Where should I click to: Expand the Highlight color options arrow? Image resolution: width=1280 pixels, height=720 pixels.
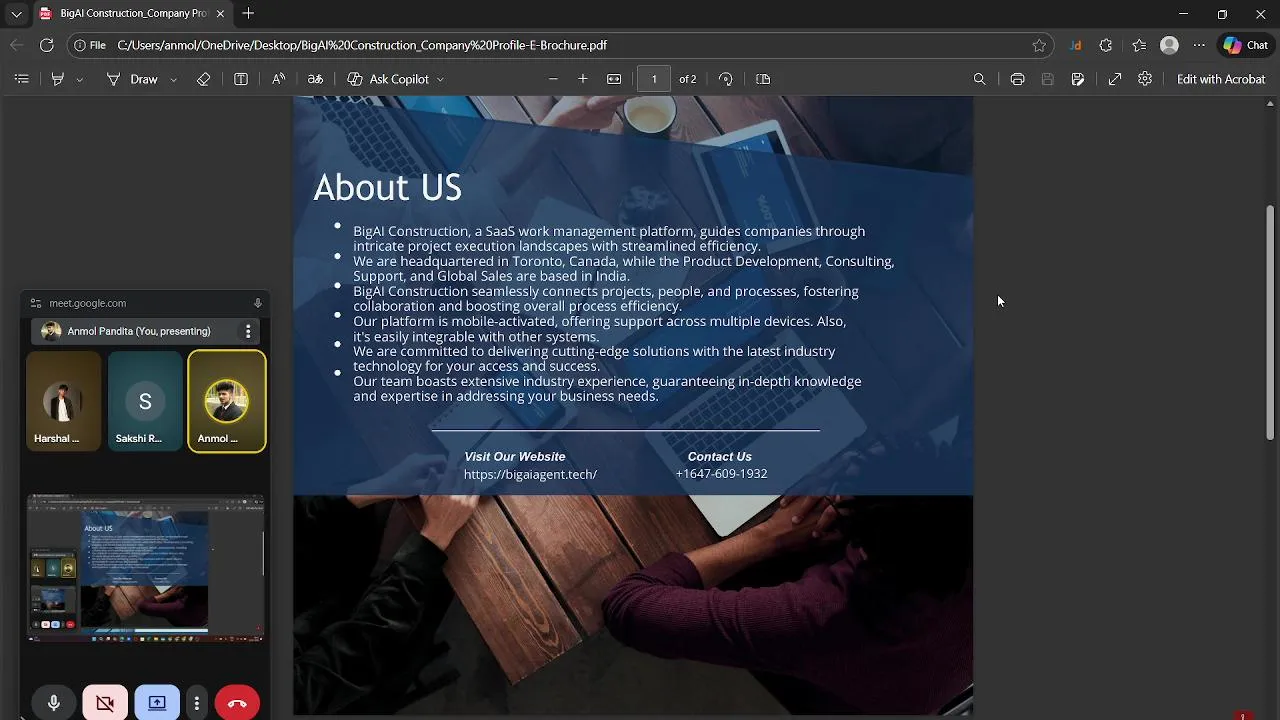tap(80, 79)
